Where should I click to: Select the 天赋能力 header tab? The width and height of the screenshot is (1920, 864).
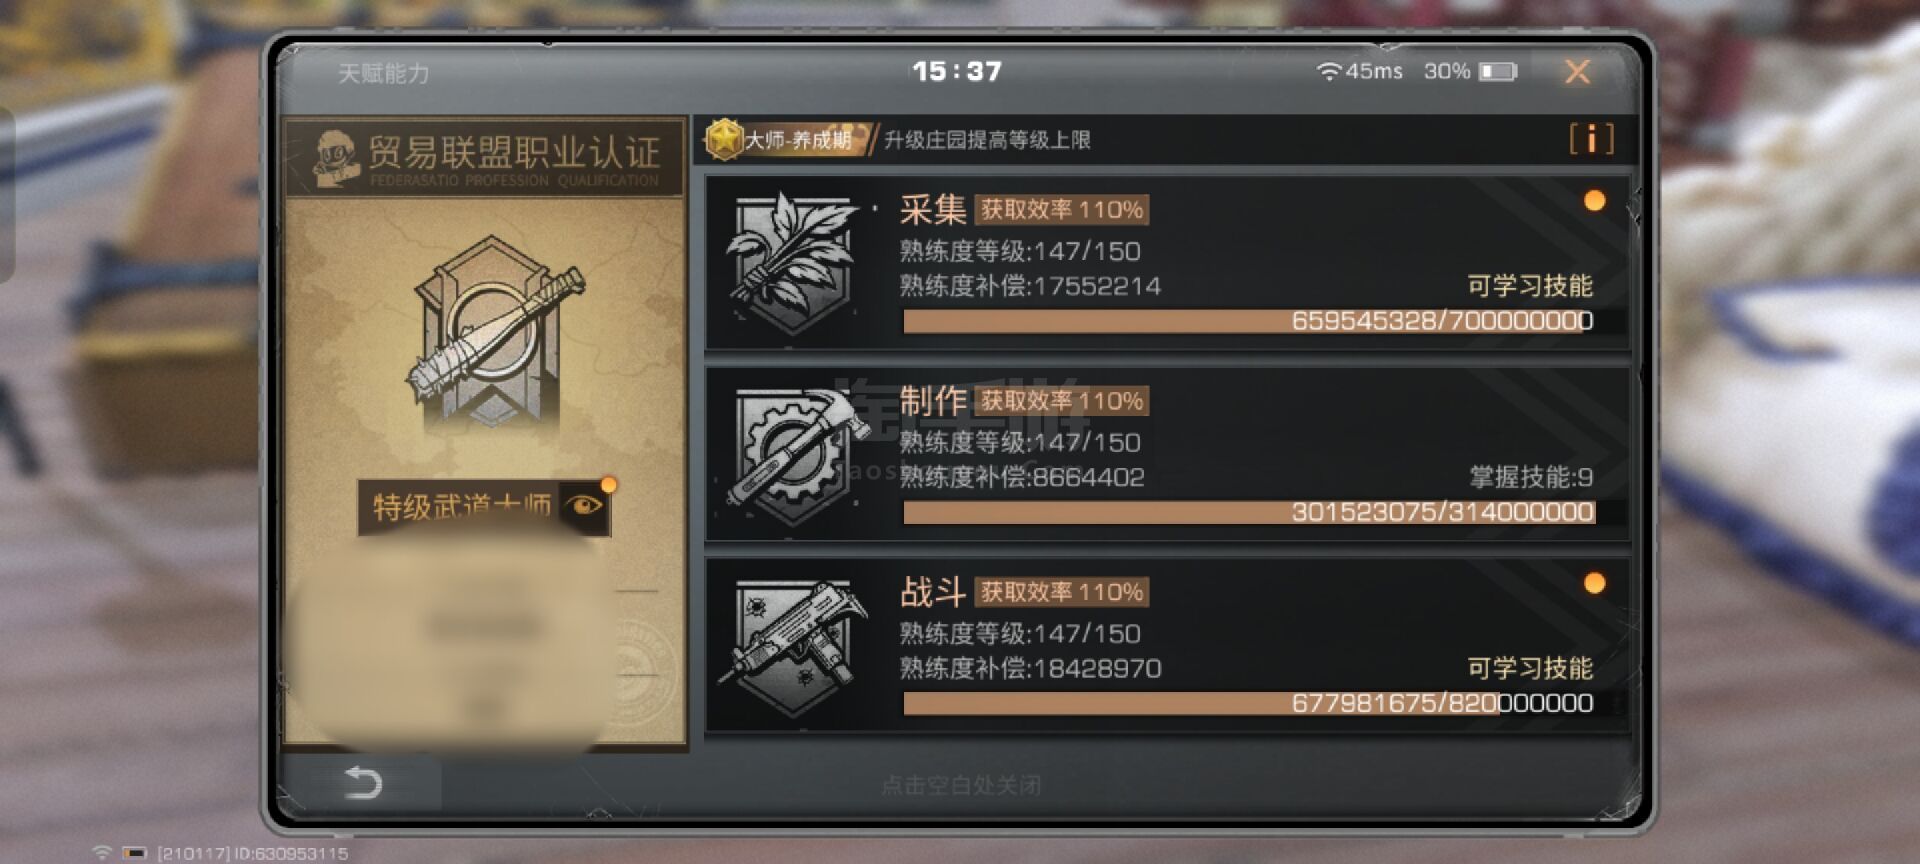[x=384, y=73]
